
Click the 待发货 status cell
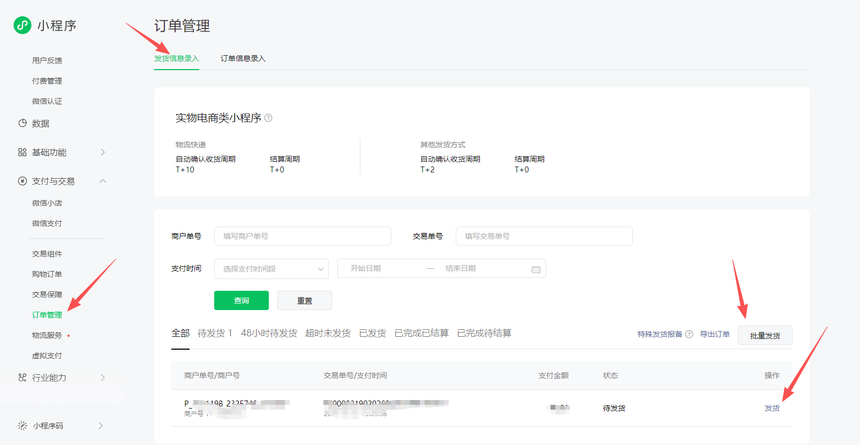(614, 408)
